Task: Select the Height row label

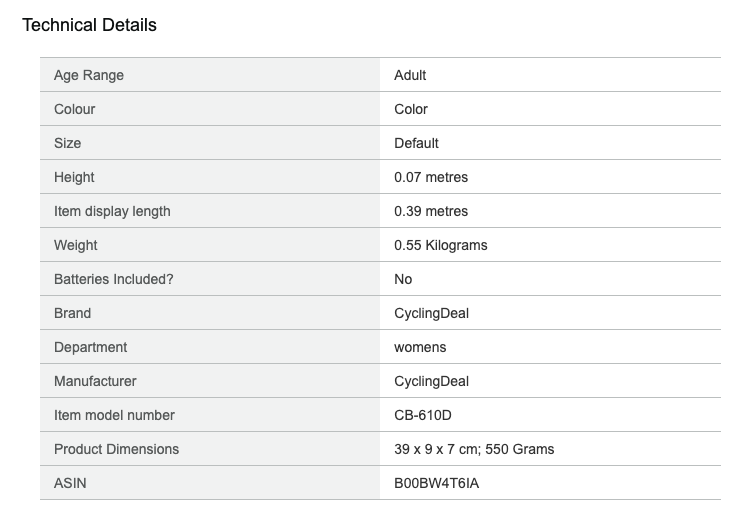Action: (x=74, y=177)
